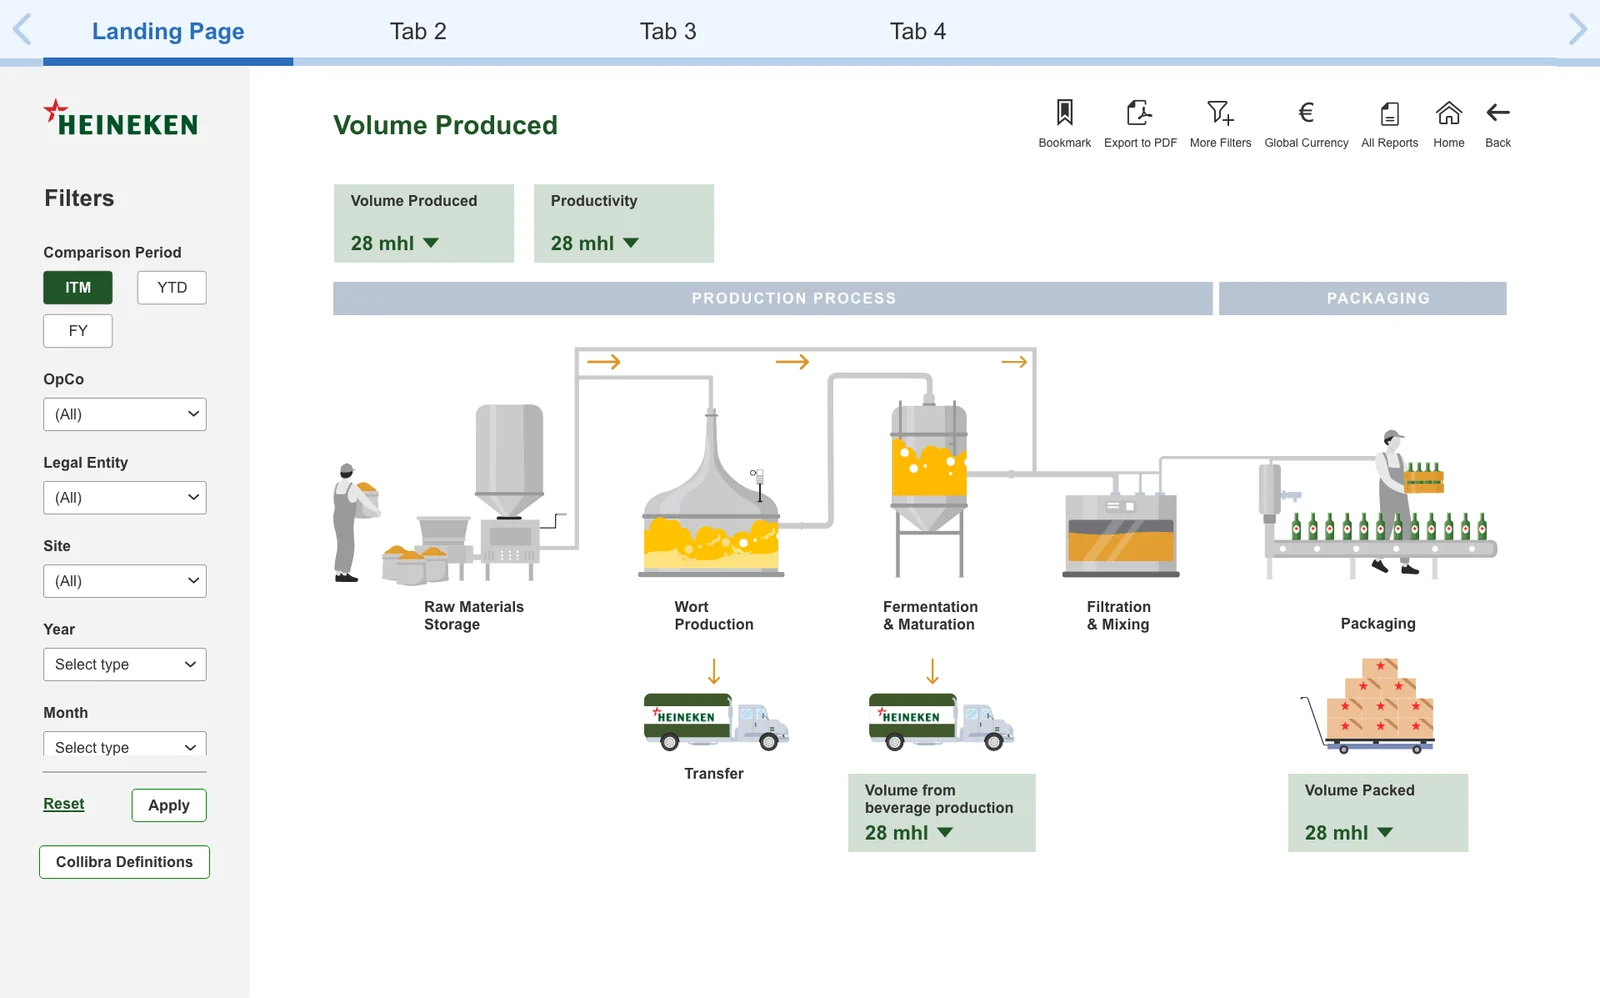This screenshot has width=1600, height=998.
Task: Expand the Productivity 28 mhl card
Action: coord(624,223)
